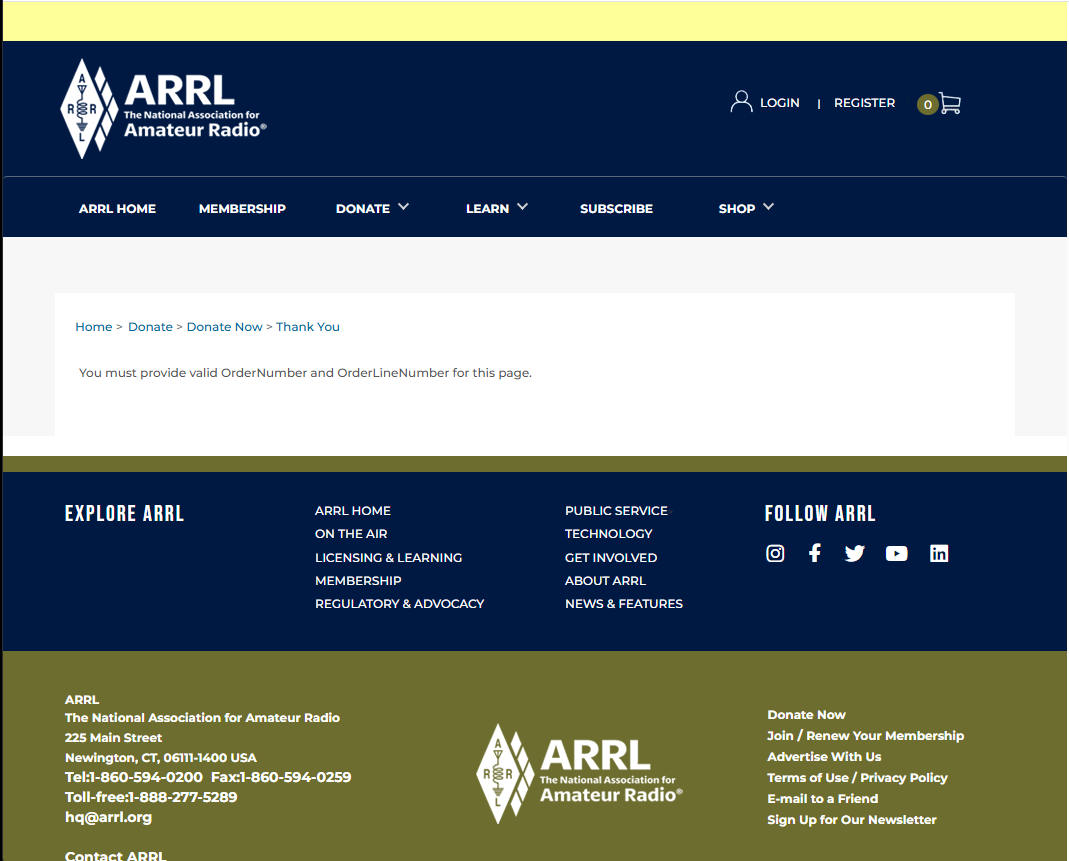Click the EXPLORE ARRL heading
Image resolution: width=1069 pixels, height=861 pixels.
[x=124, y=513]
